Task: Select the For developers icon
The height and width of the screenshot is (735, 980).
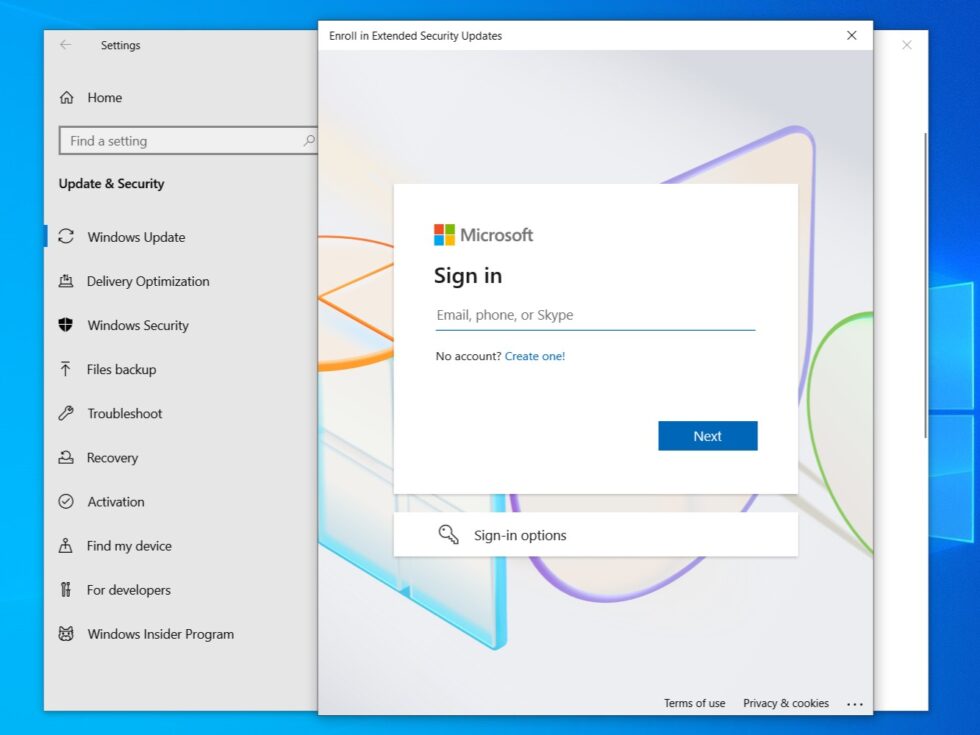Action: pos(66,590)
